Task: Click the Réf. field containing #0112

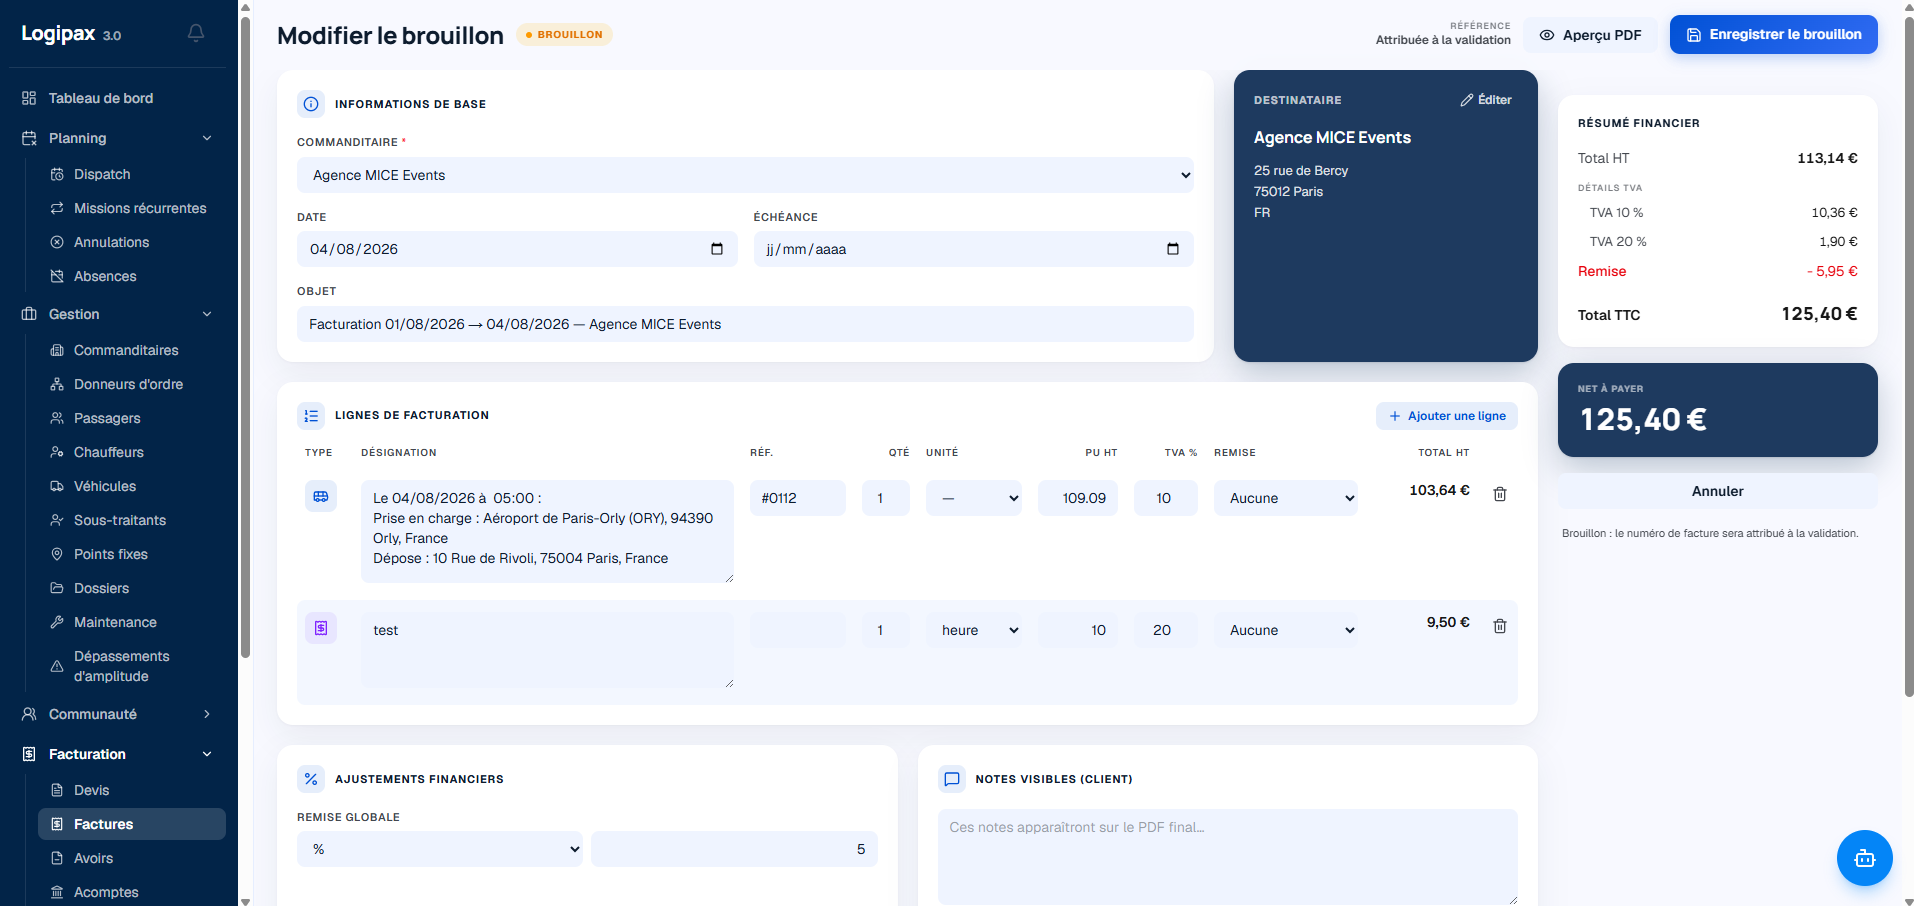Action: [798, 498]
